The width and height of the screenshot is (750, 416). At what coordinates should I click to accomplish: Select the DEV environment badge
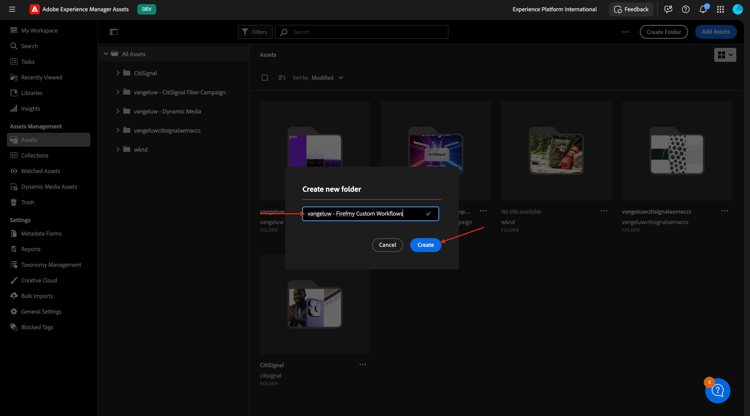click(x=146, y=9)
